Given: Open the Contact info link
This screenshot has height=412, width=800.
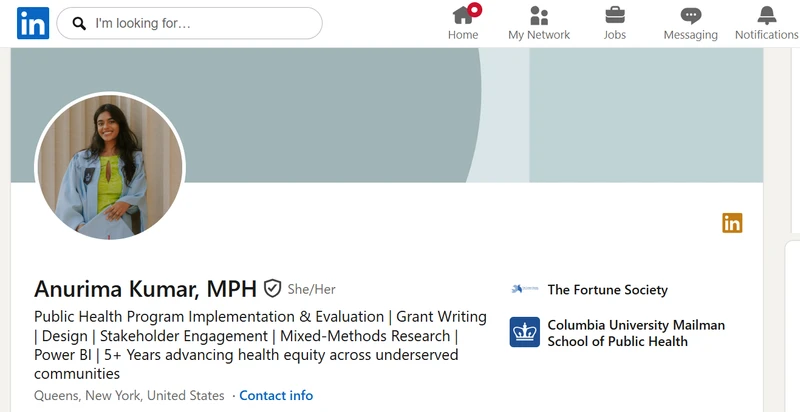Looking at the screenshot, I should tap(276, 395).
